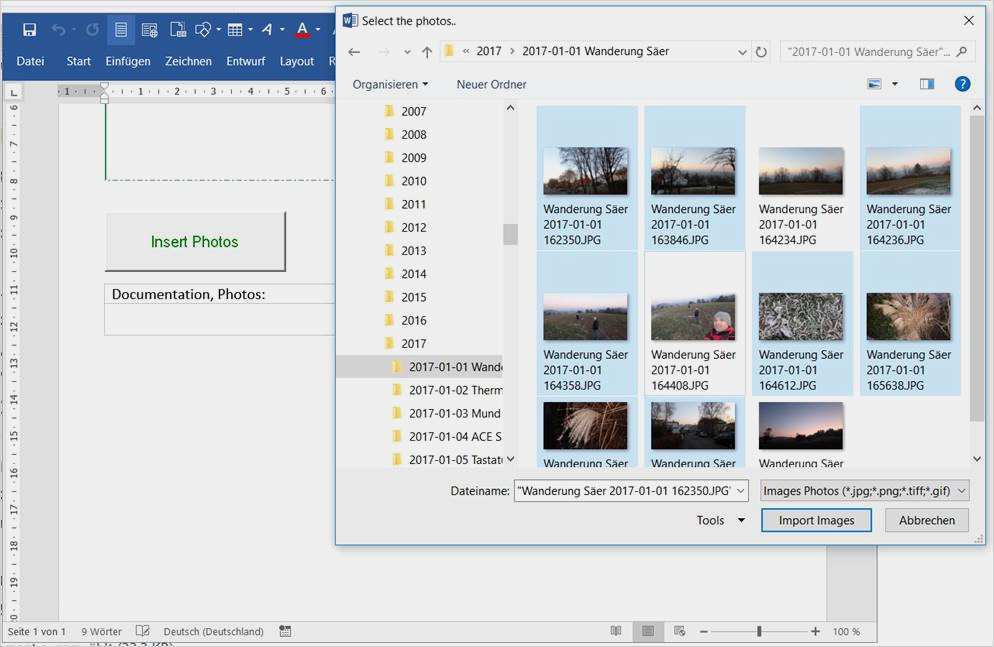
Task: Click the Save icon in quick access toolbar
Action: coord(29,30)
